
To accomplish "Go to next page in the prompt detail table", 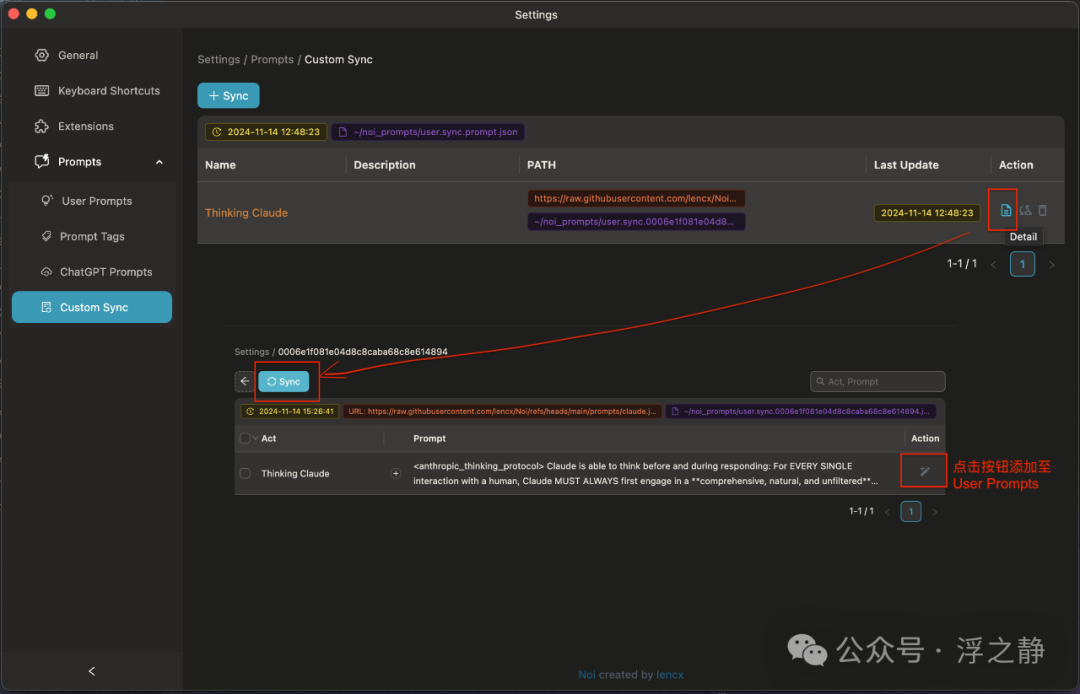I will [935, 512].
